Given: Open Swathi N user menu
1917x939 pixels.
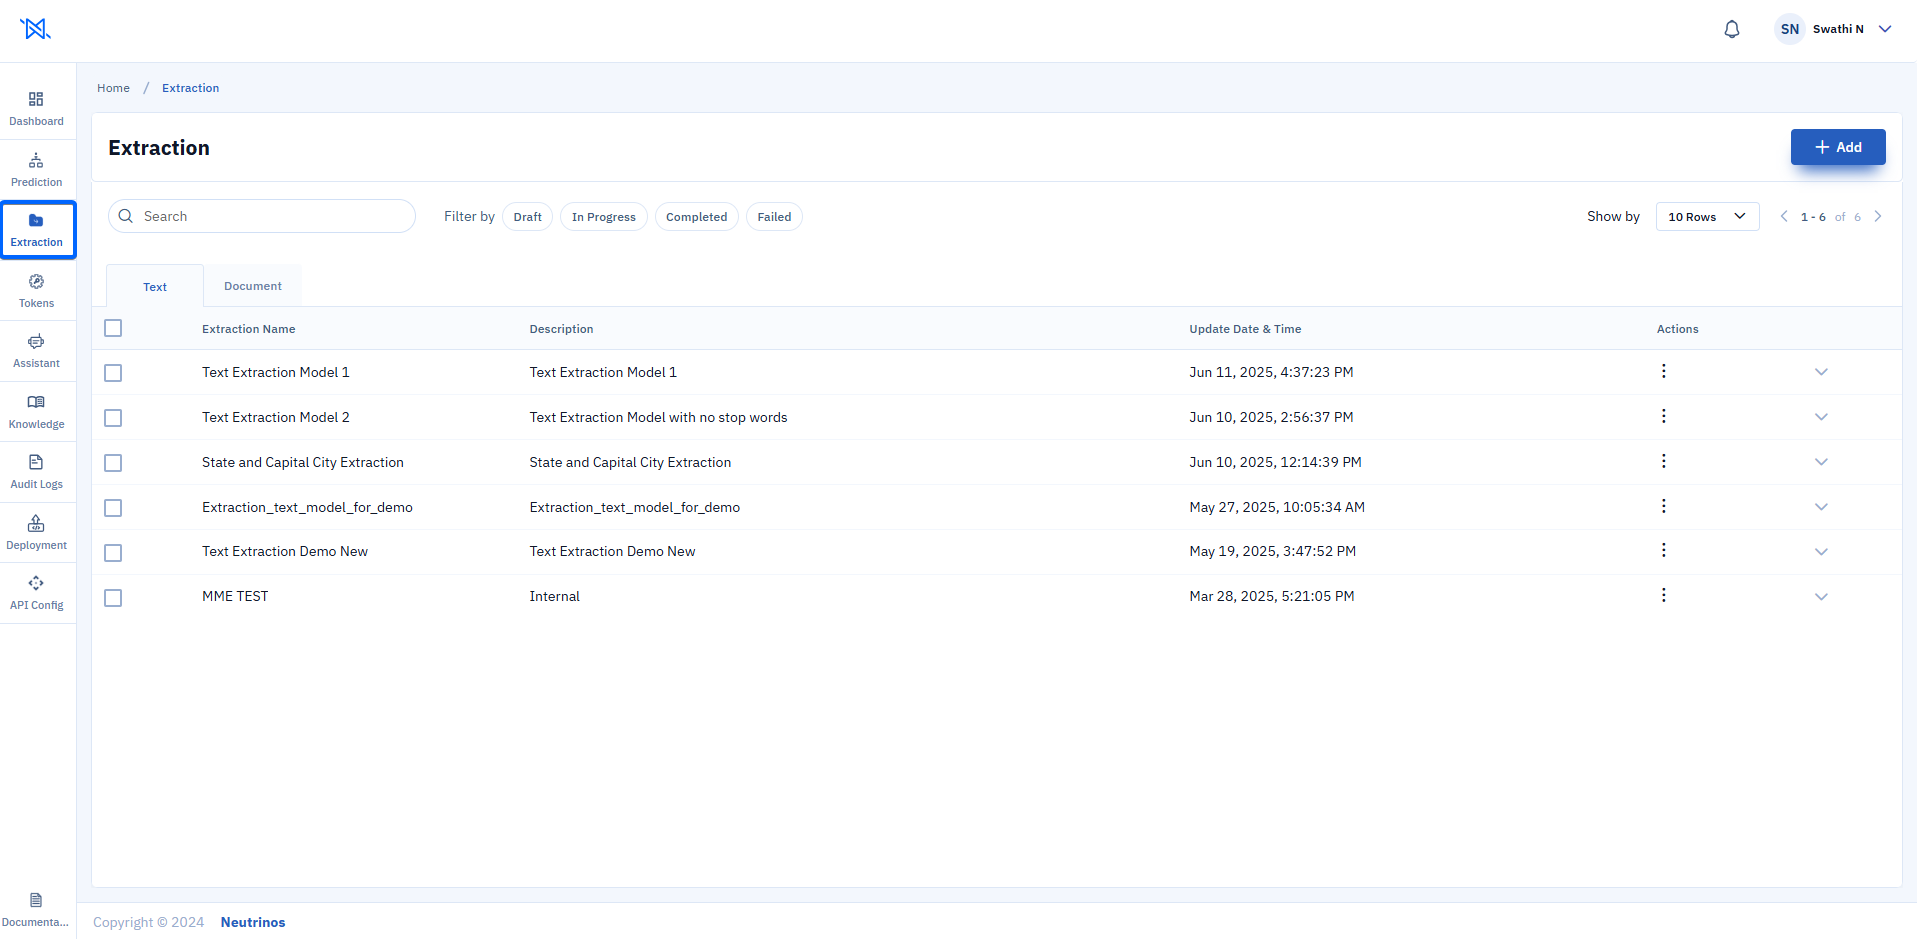Looking at the screenshot, I should pos(1834,29).
